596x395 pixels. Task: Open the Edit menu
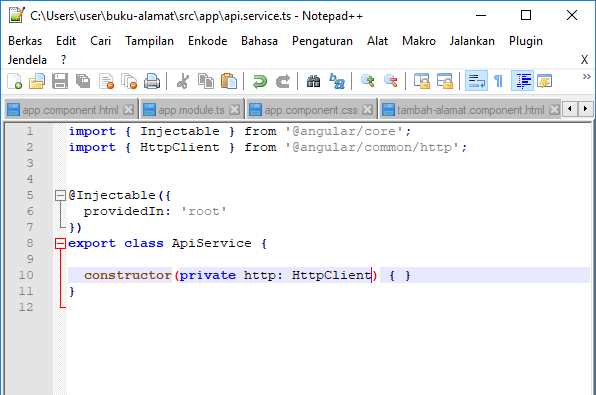click(66, 41)
